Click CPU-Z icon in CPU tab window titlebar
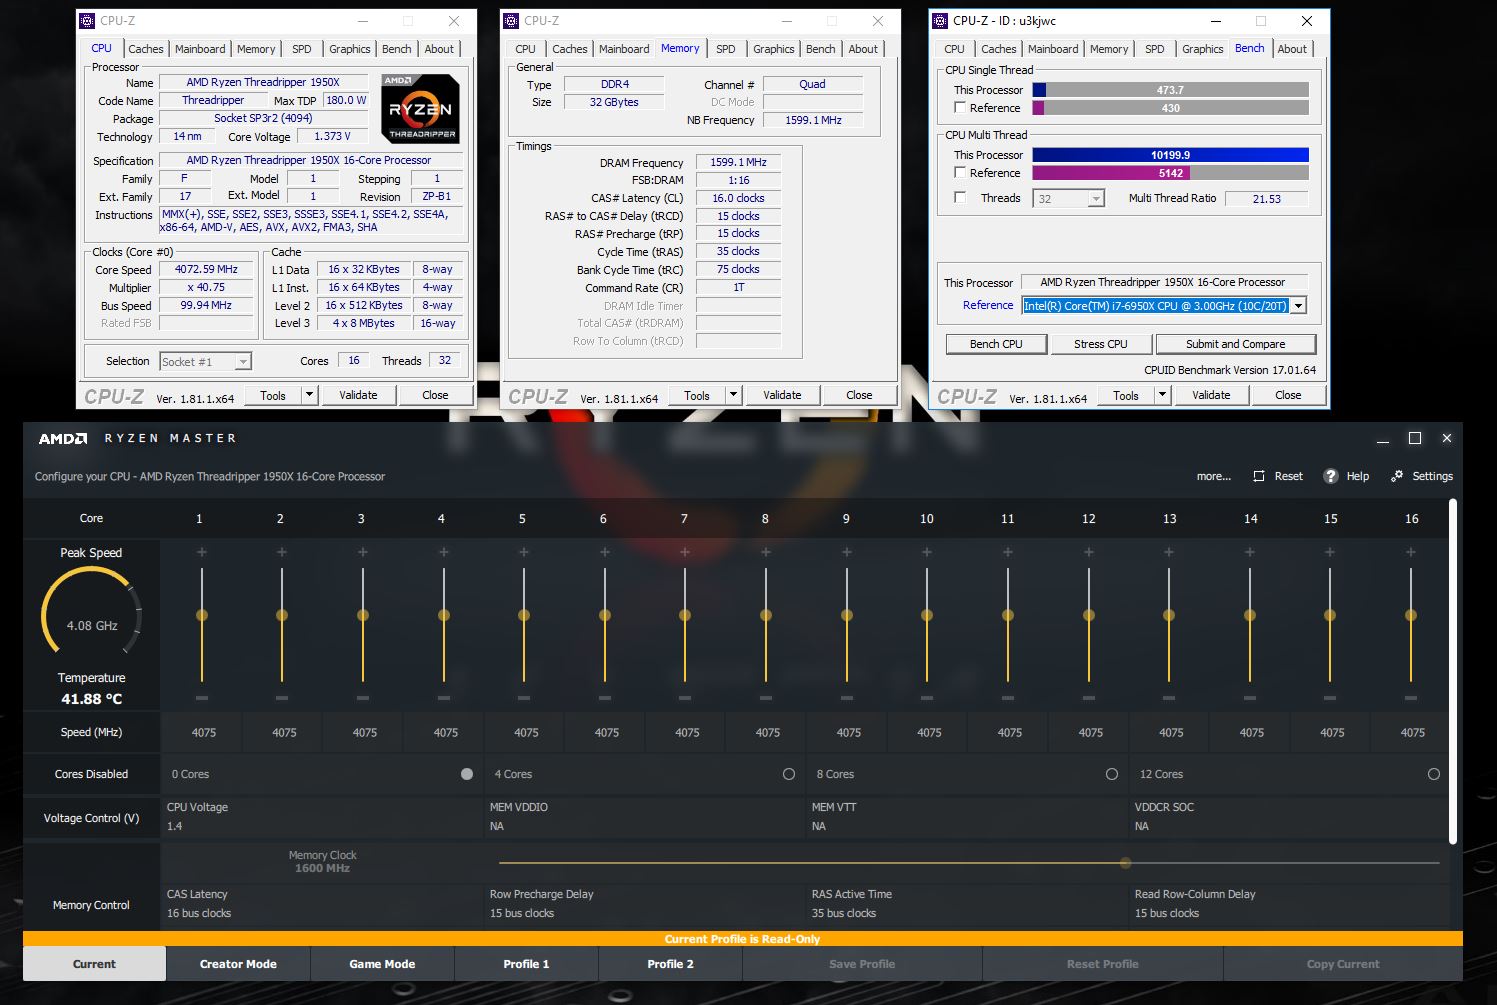 88,21
